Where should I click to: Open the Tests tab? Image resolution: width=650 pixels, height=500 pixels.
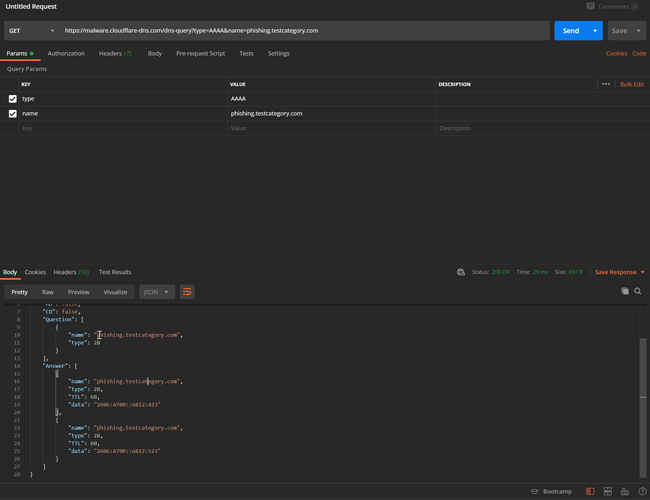pyautogui.click(x=246, y=53)
